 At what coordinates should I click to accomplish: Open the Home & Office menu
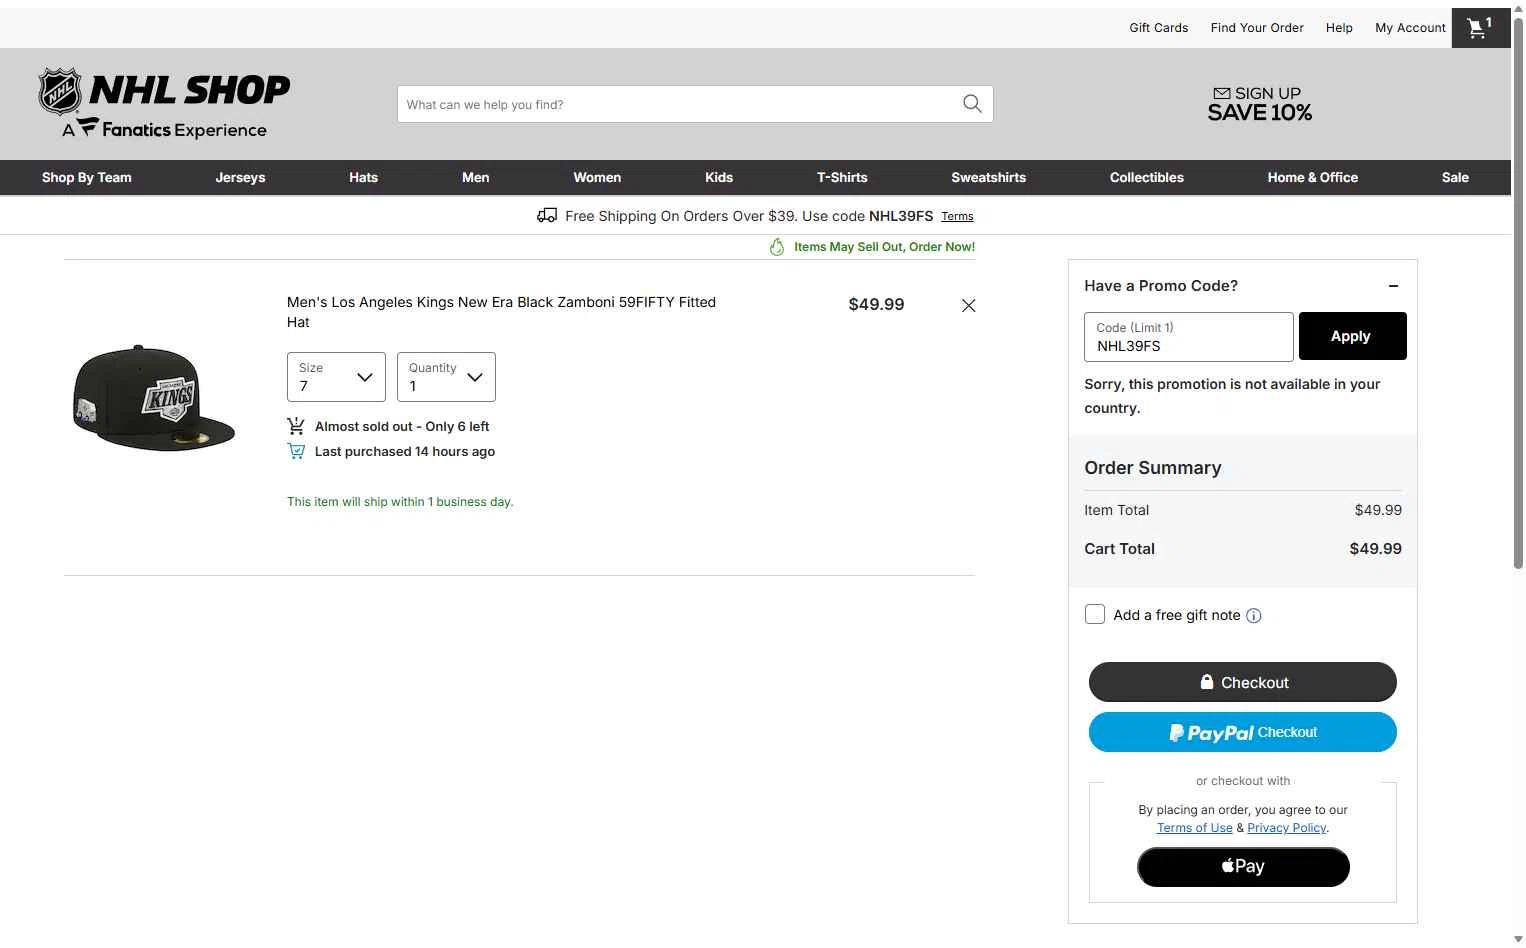pos(1313,178)
